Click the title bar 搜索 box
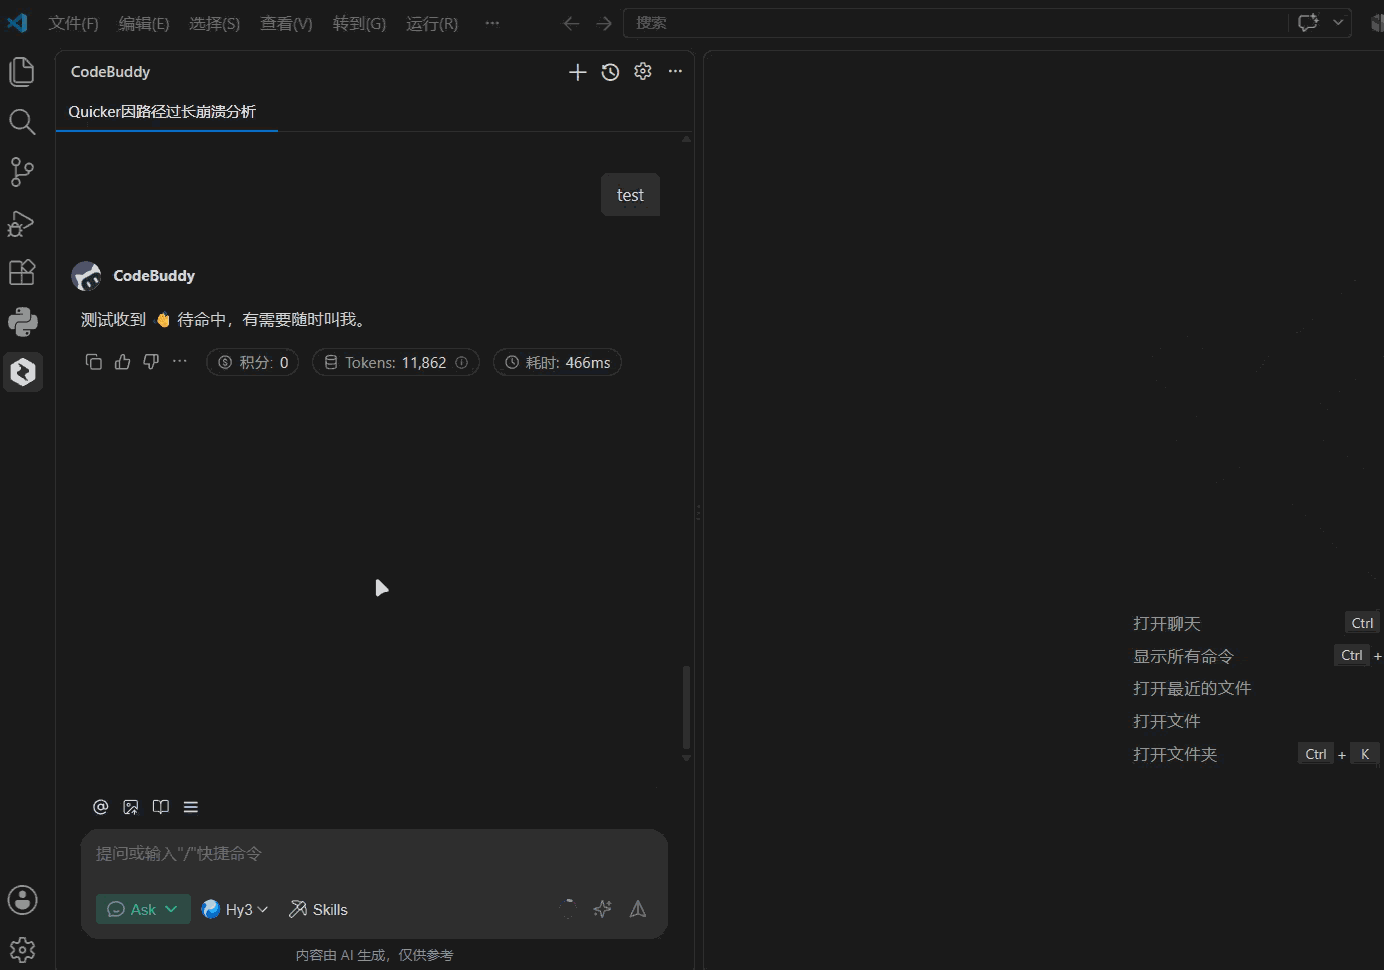 coord(955,22)
